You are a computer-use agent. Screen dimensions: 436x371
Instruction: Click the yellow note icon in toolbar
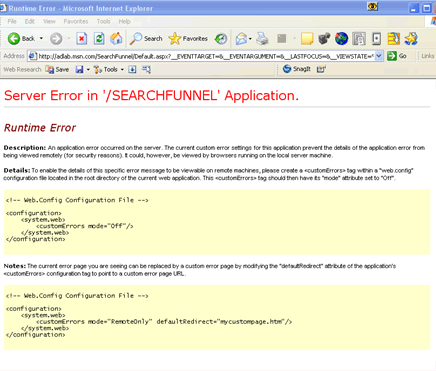[307, 39]
